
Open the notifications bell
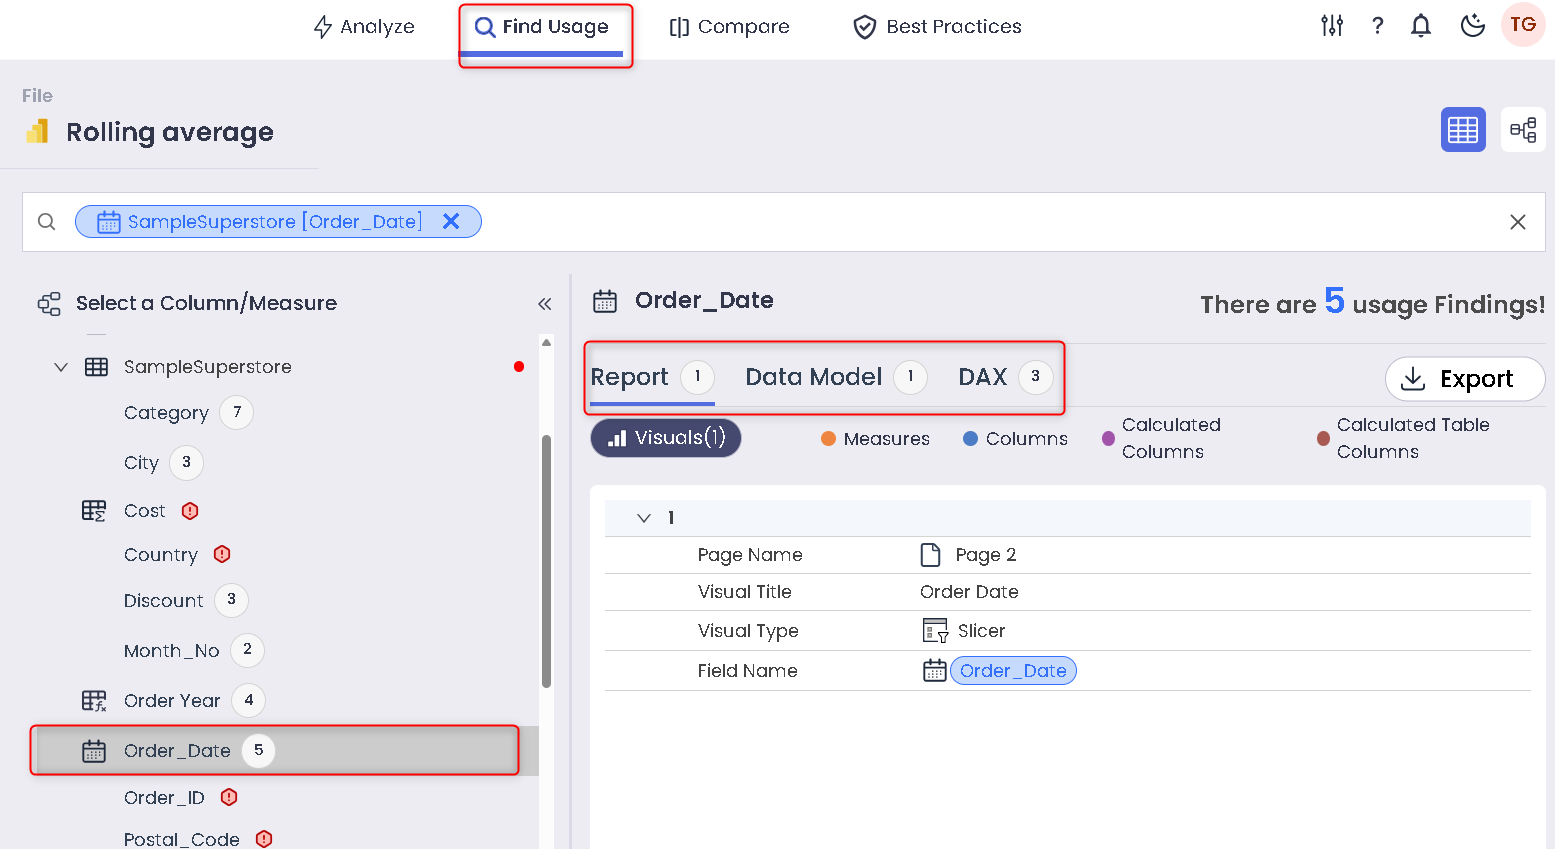tap(1420, 26)
